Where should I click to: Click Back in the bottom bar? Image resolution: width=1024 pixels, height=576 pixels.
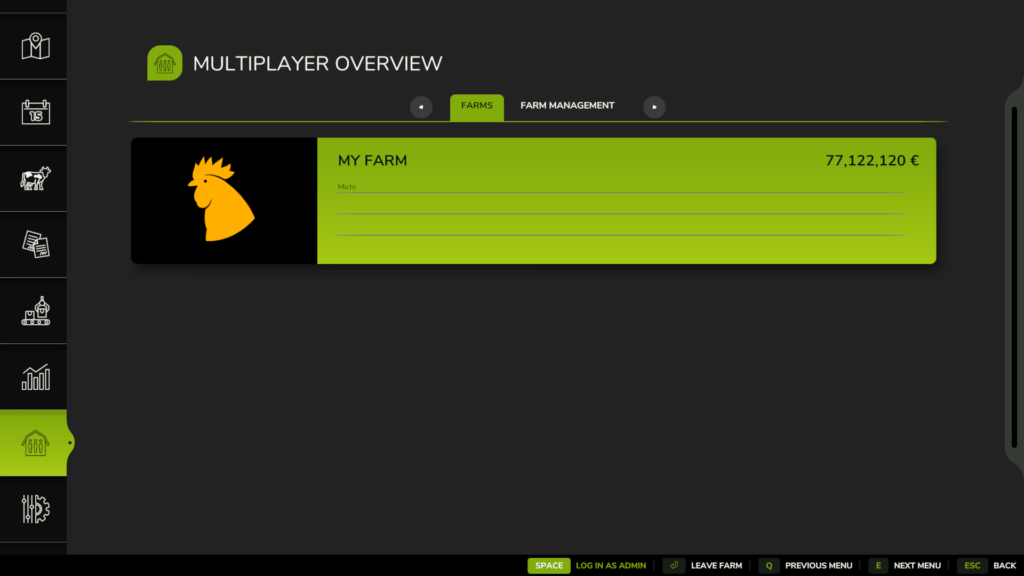pos(1004,566)
